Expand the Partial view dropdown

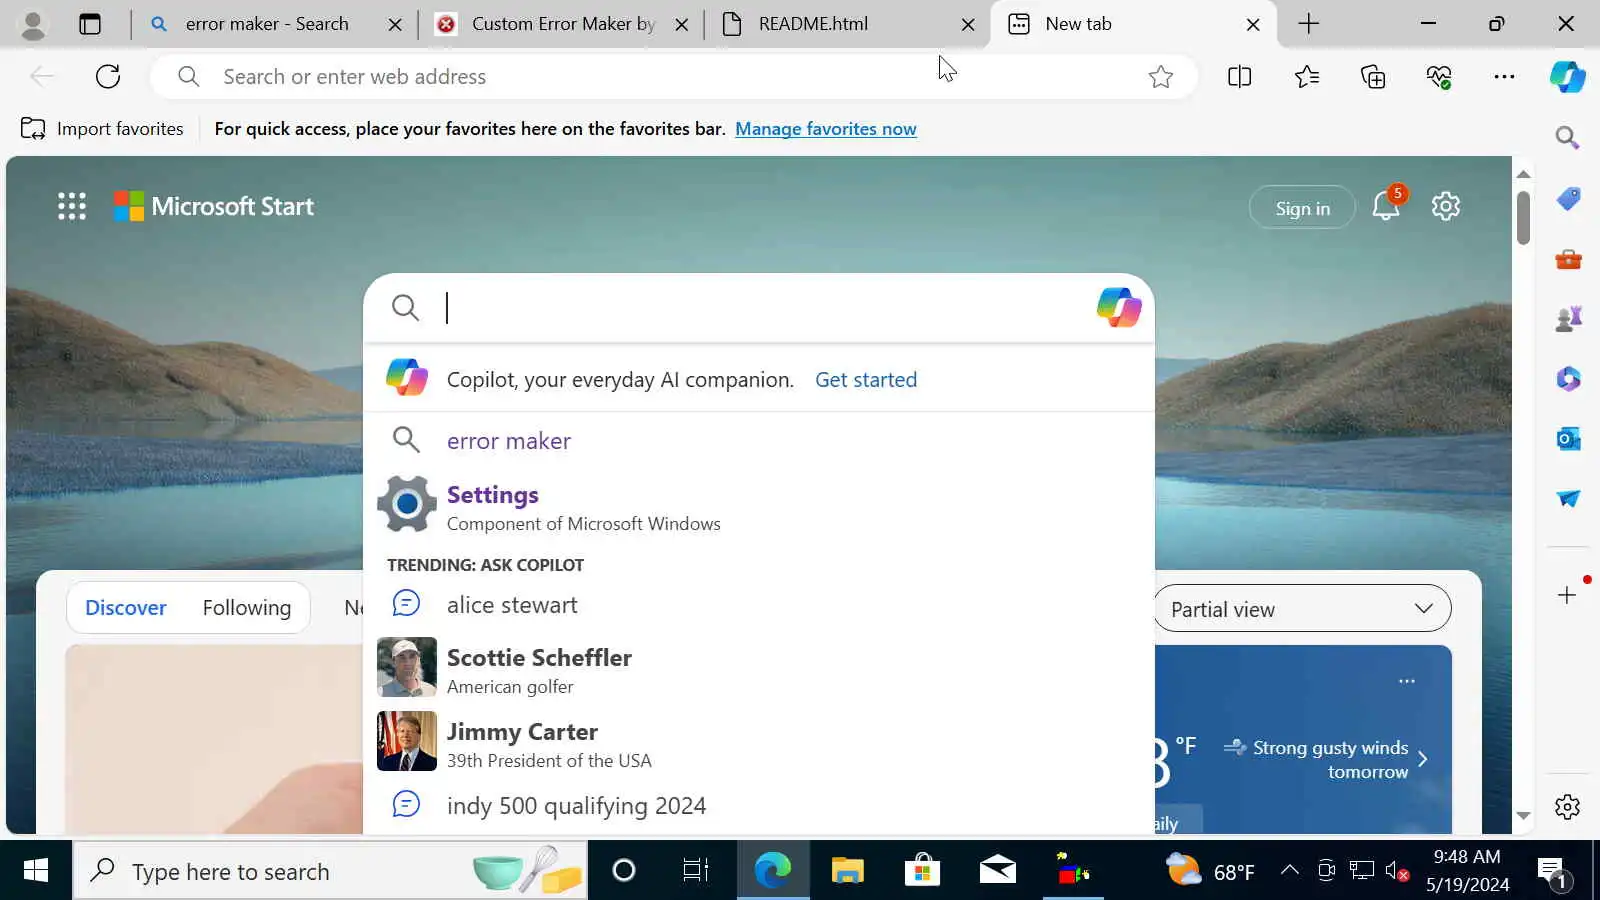1302,609
